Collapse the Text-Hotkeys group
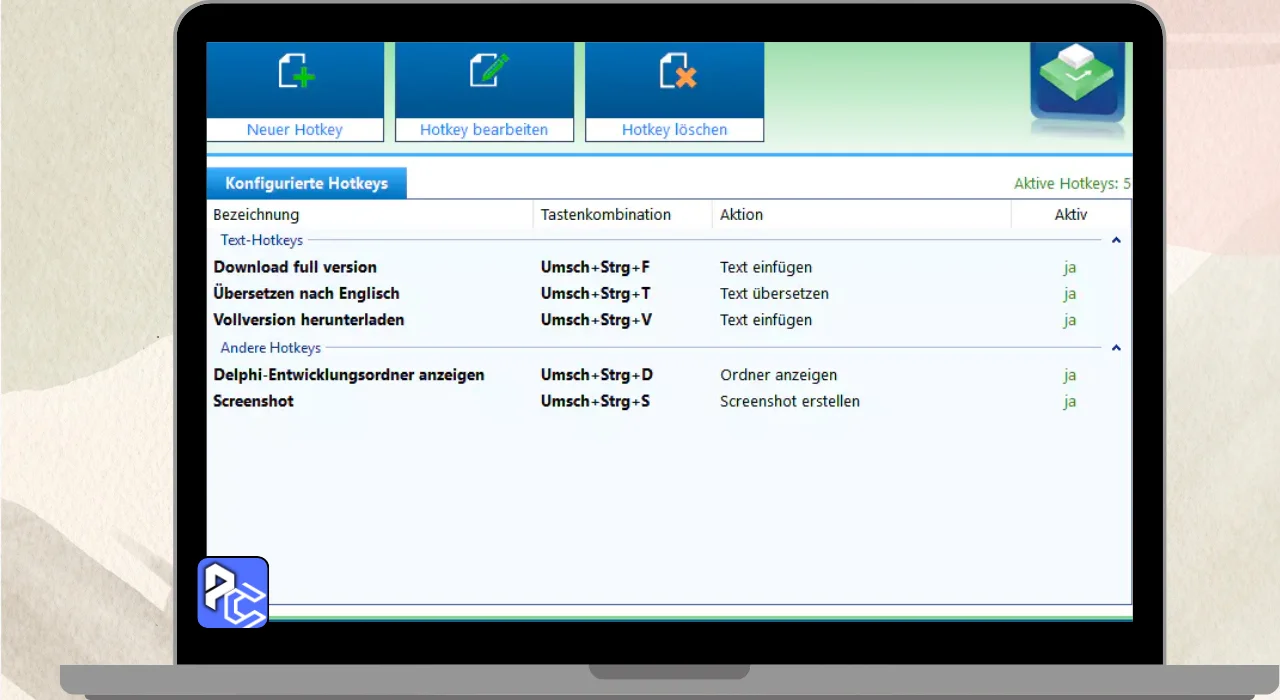1280x700 pixels. (x=1116, y=240)
